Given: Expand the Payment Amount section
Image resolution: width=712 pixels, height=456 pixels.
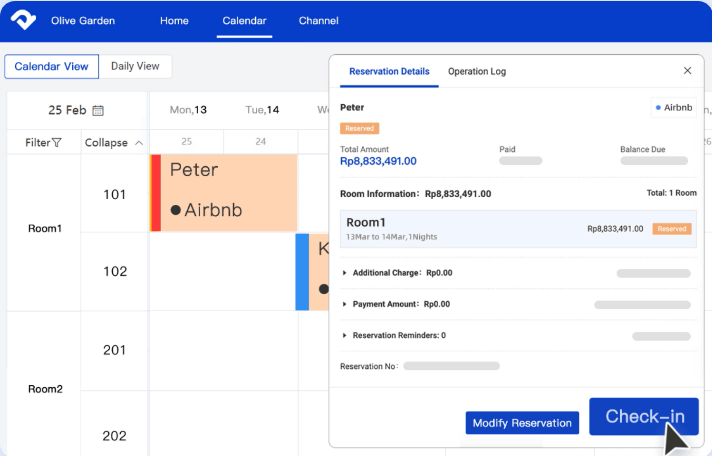Looking at the screenshot, I should click(345, 304).
